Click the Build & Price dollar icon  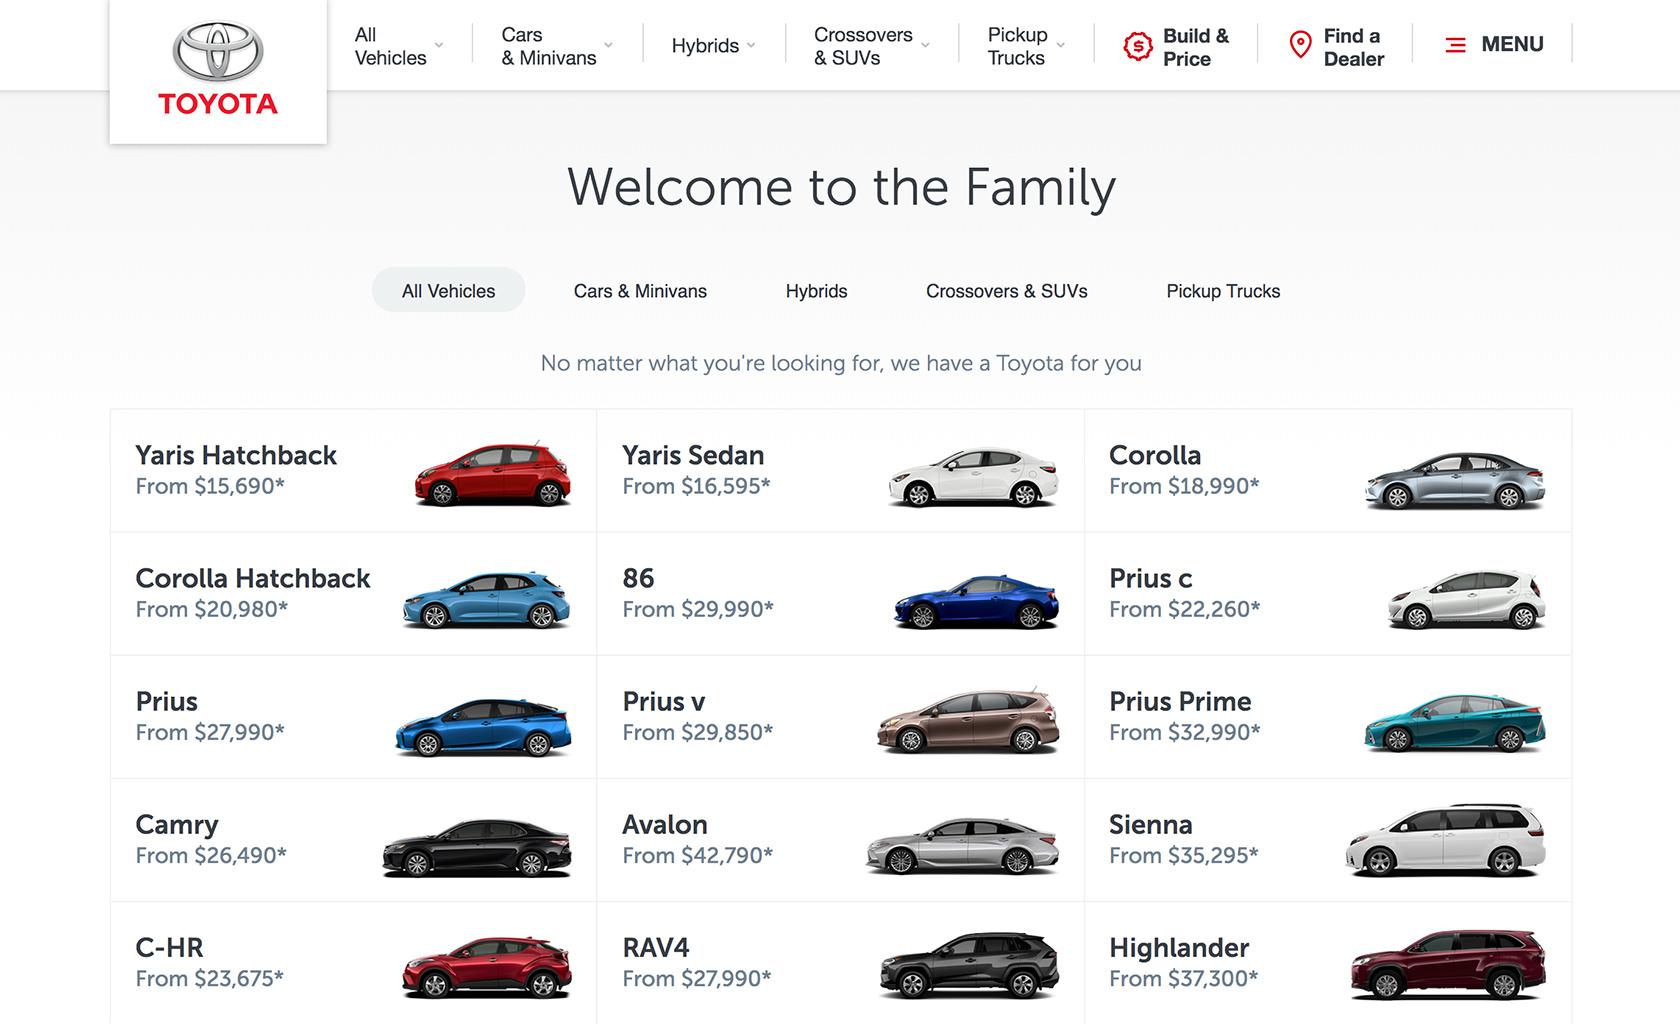tap(1138, 46)
